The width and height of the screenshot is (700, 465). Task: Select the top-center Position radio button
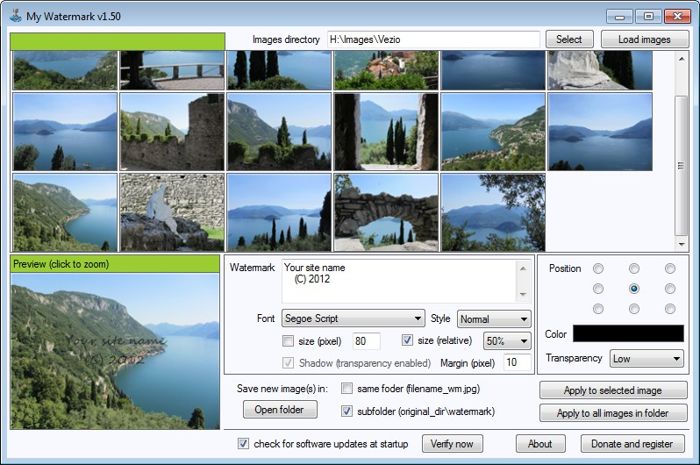click(634, 268)
